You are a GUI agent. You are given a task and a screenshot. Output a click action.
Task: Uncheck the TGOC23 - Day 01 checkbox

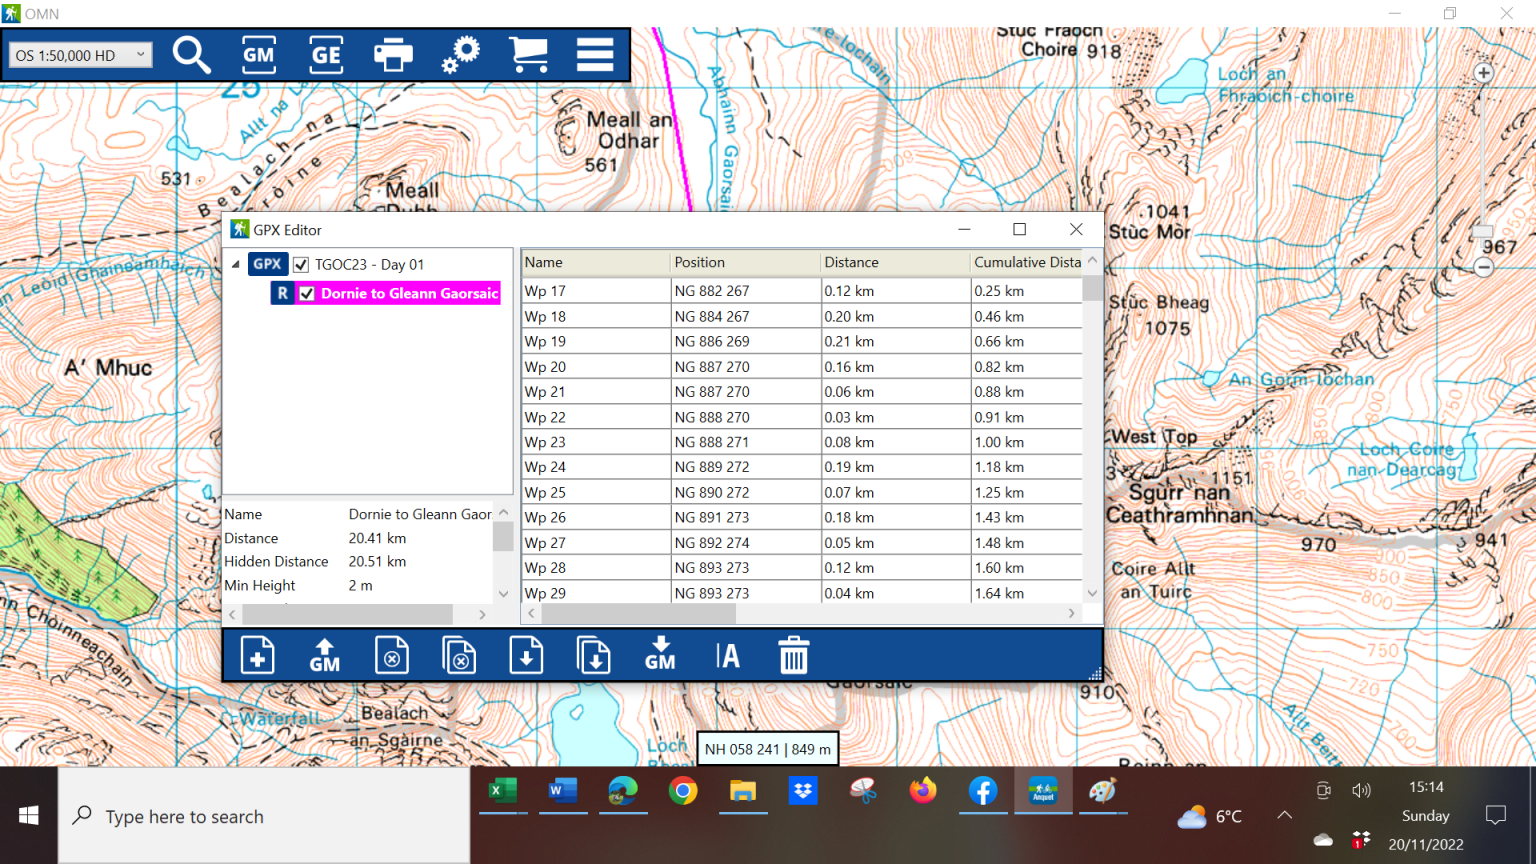(x=301, y=264)
